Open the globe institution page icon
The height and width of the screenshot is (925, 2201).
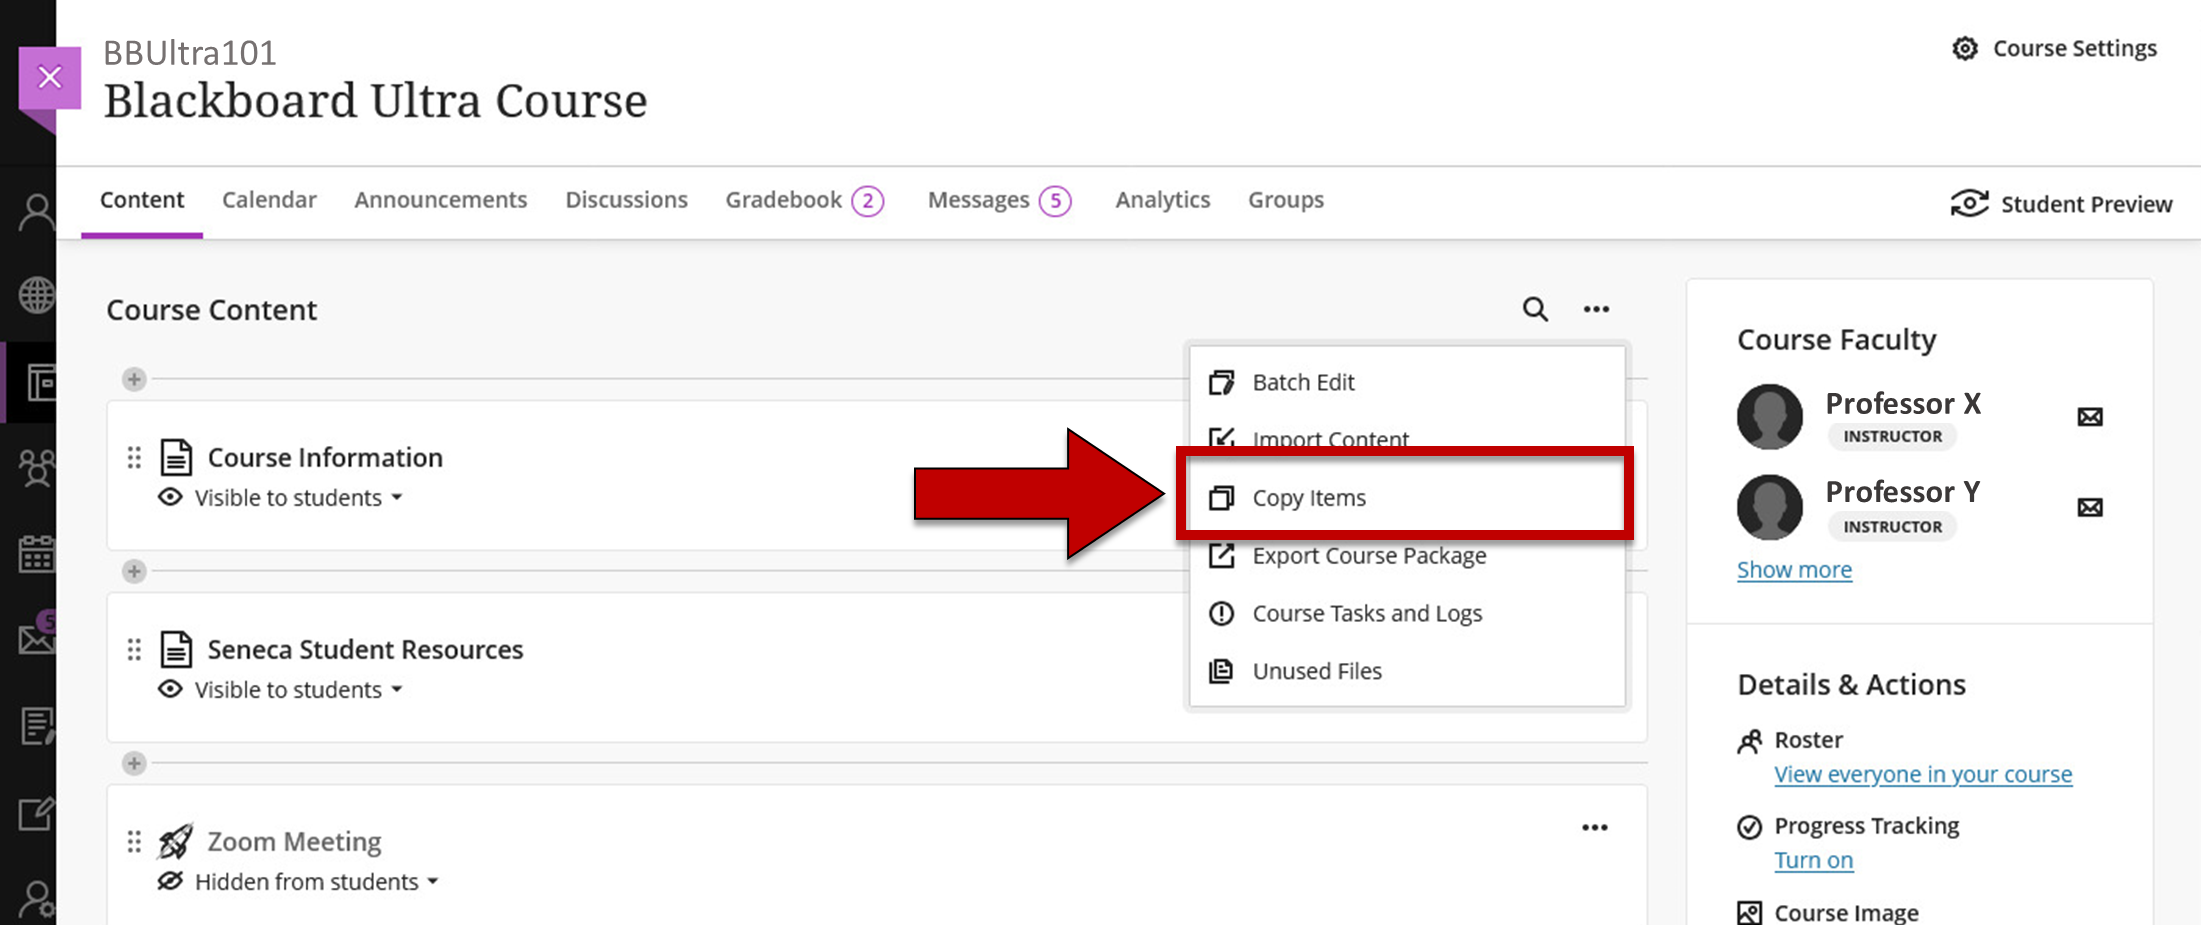[37, 295]
